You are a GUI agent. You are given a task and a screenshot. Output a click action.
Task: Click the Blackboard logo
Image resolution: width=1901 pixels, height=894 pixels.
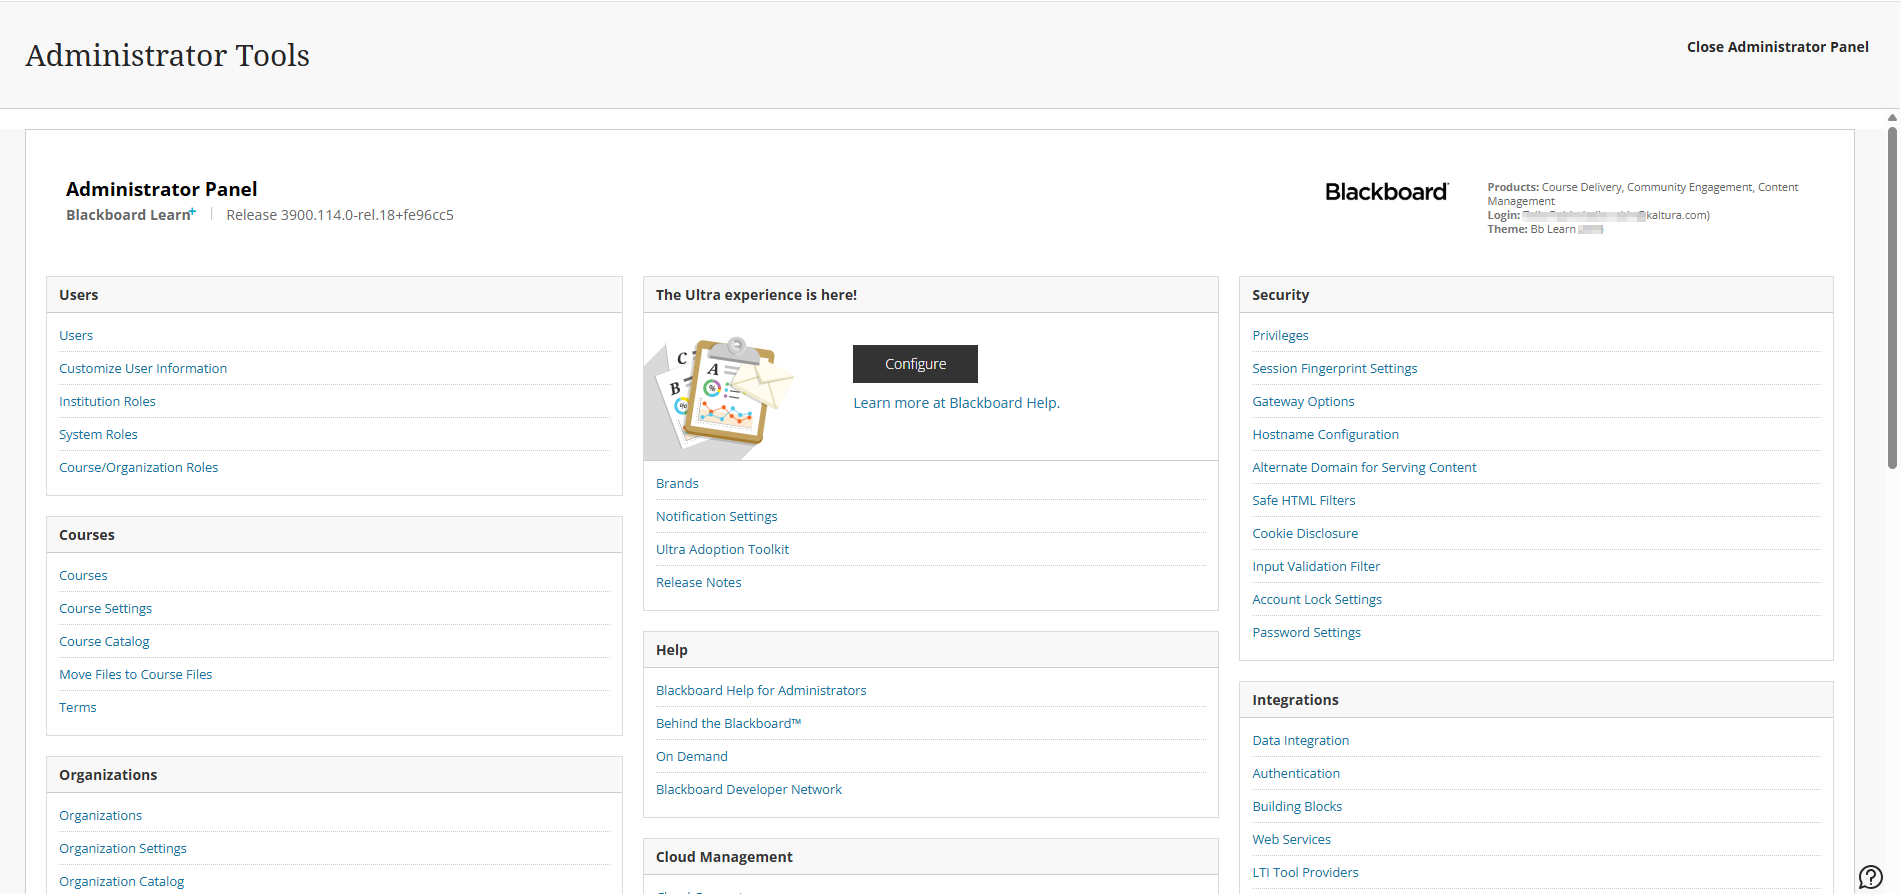(x=1386, y=192)
